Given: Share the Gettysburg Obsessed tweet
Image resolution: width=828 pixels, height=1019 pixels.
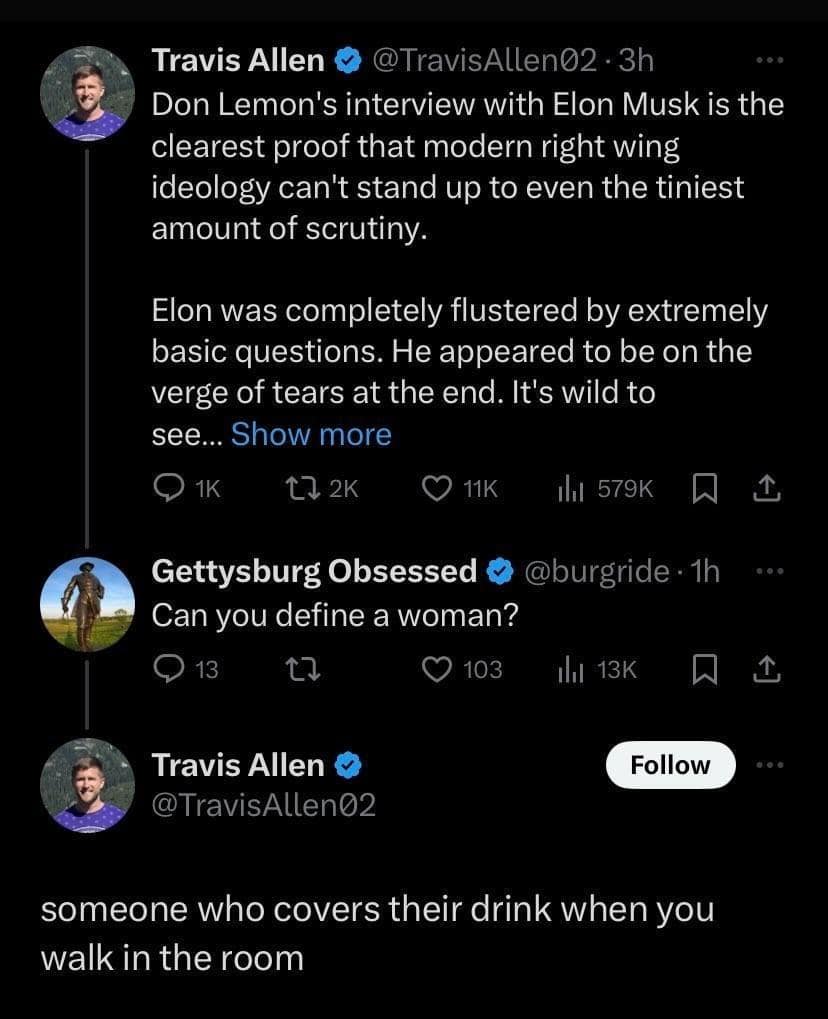Looking at the screenshot, I should (x=765, y=669).
